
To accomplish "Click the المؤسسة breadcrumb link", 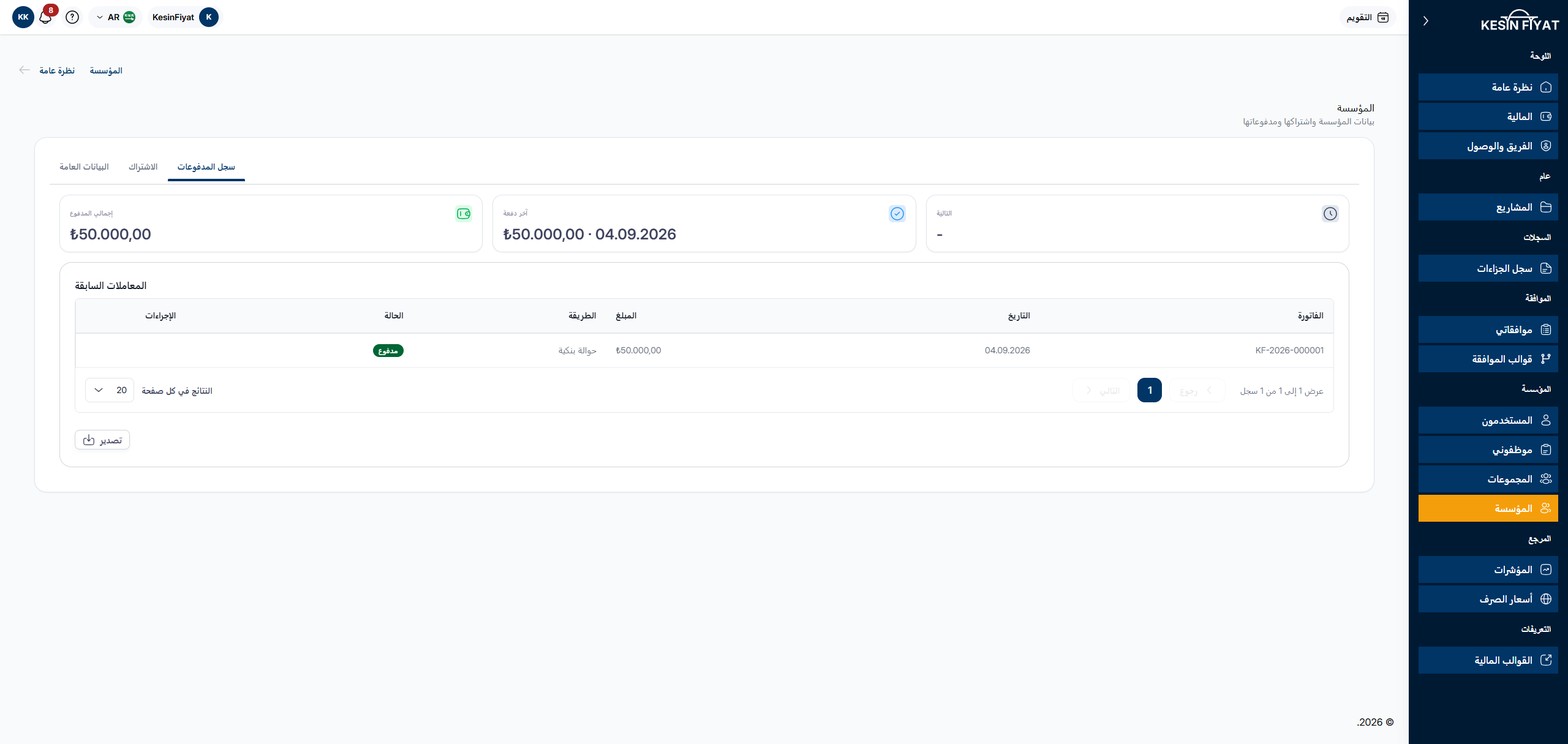I will (106, 71).
